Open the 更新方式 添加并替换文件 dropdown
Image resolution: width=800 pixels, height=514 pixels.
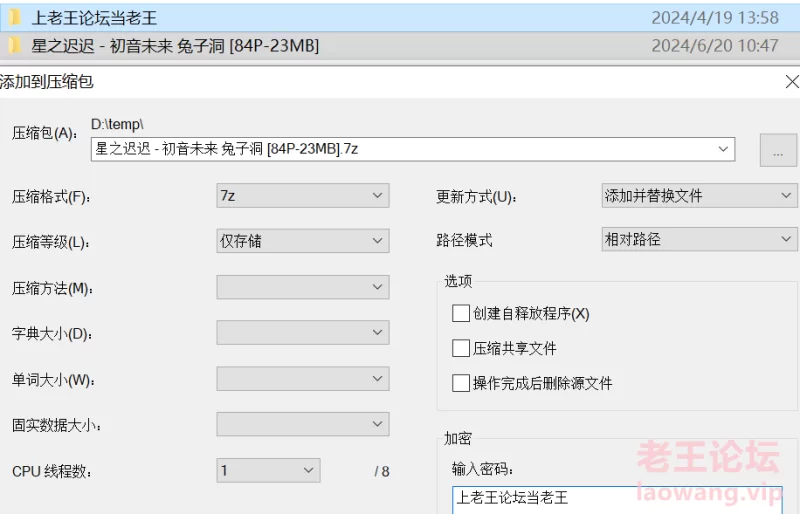coord(699,195)
